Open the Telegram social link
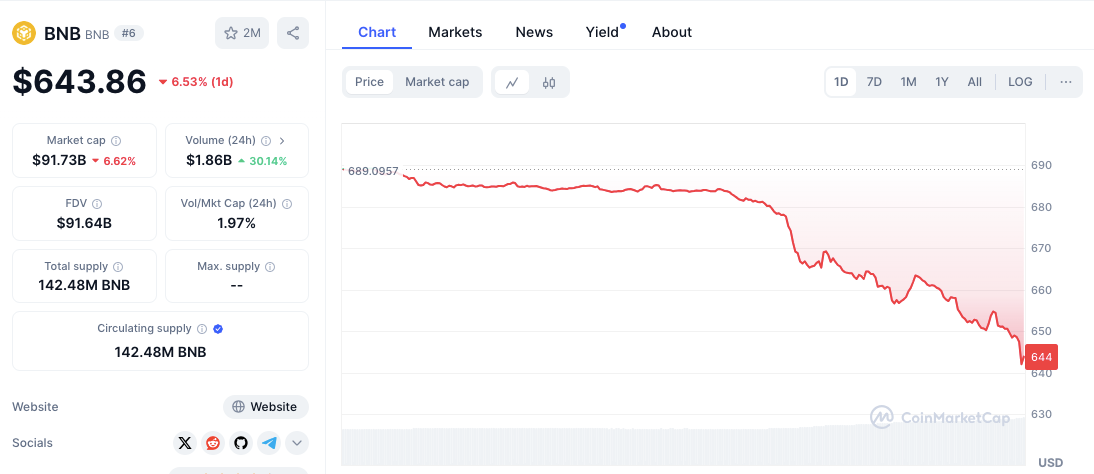 (269, 442)
